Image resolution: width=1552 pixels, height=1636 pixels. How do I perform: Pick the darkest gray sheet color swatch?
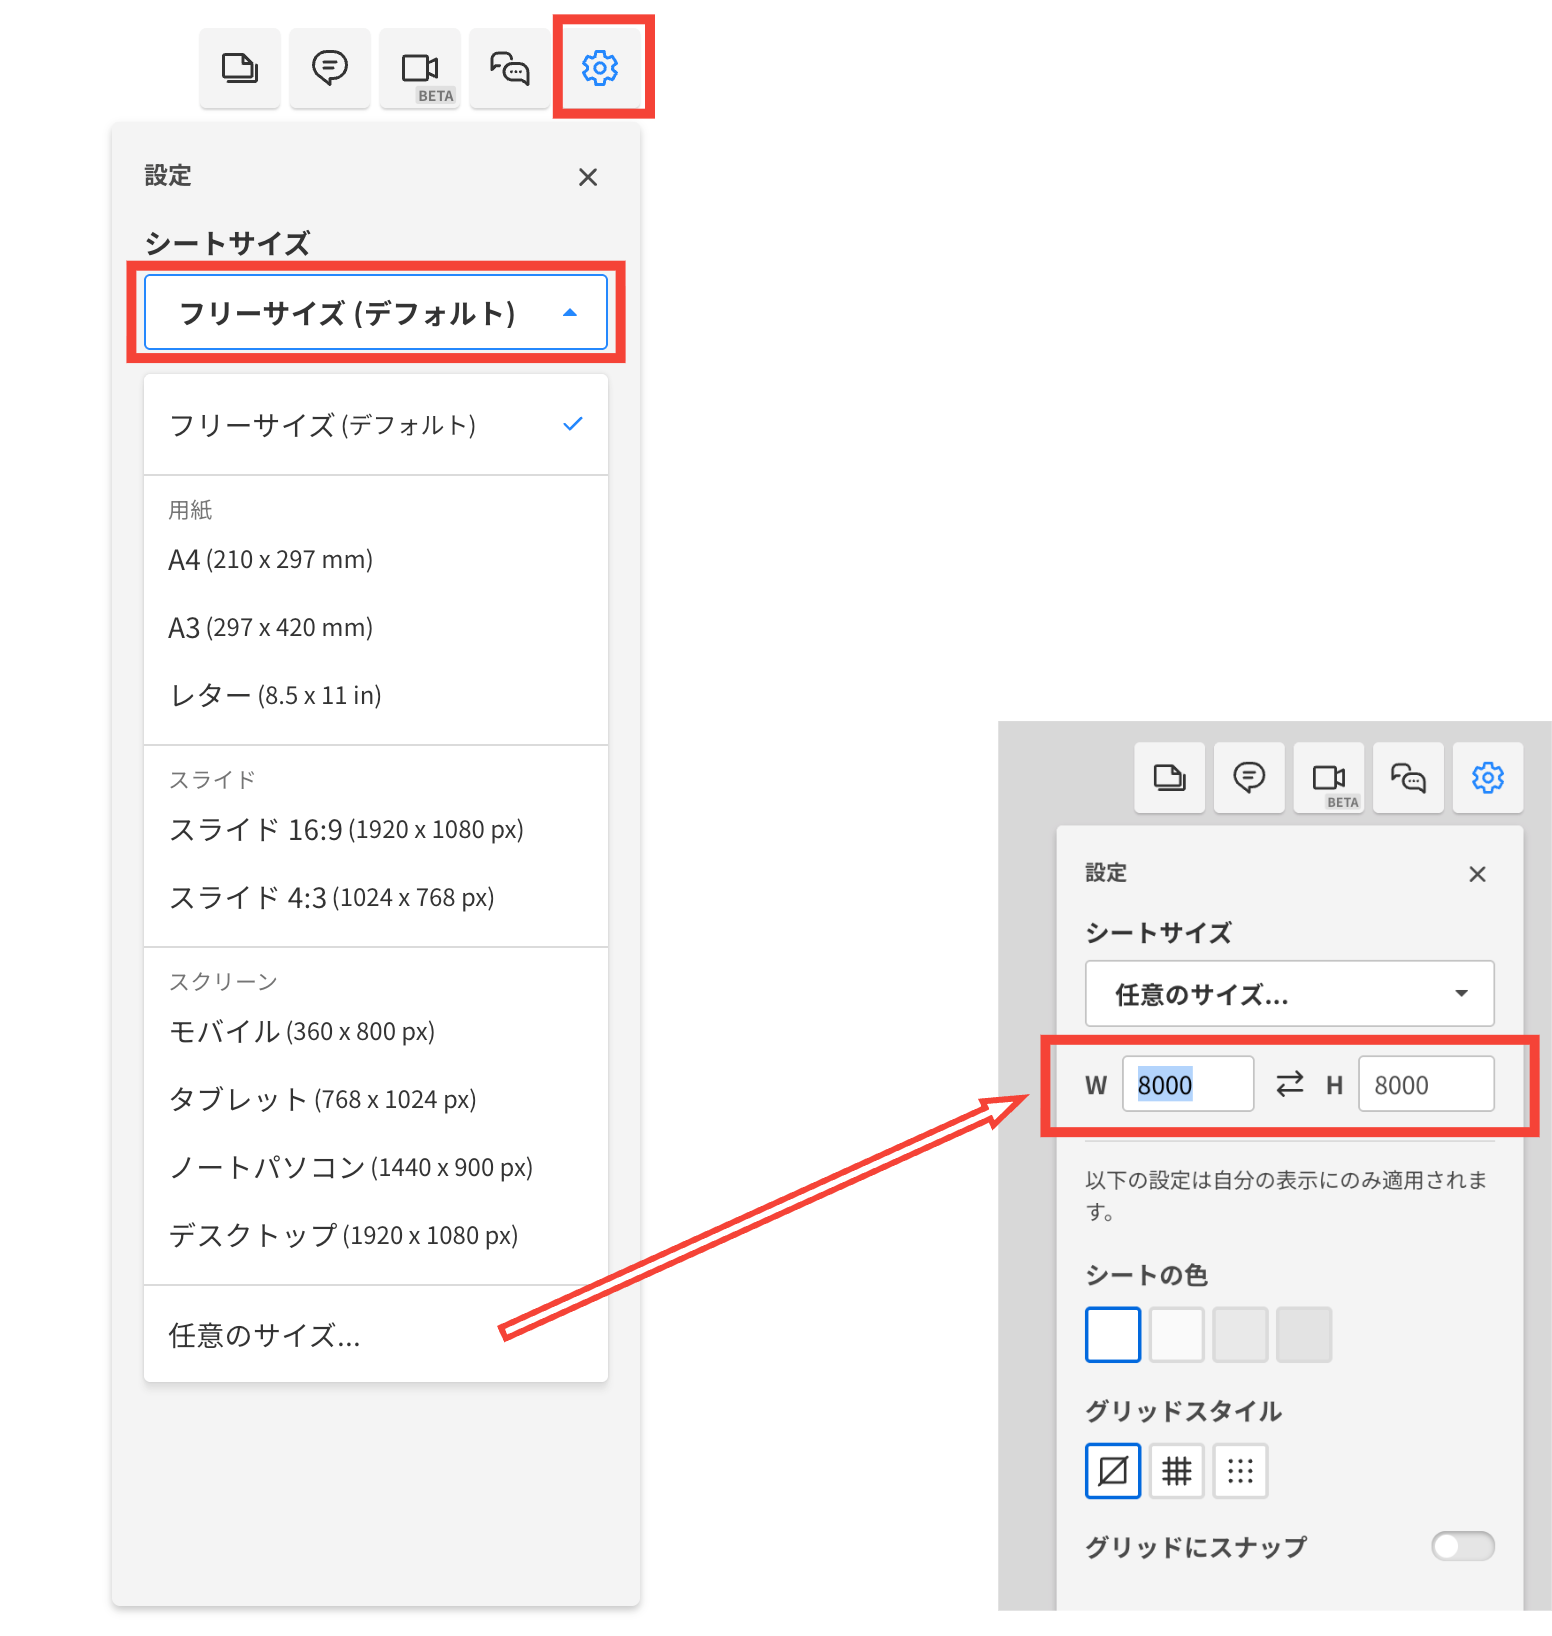pyautogui.click(x=1304, y=1334)
